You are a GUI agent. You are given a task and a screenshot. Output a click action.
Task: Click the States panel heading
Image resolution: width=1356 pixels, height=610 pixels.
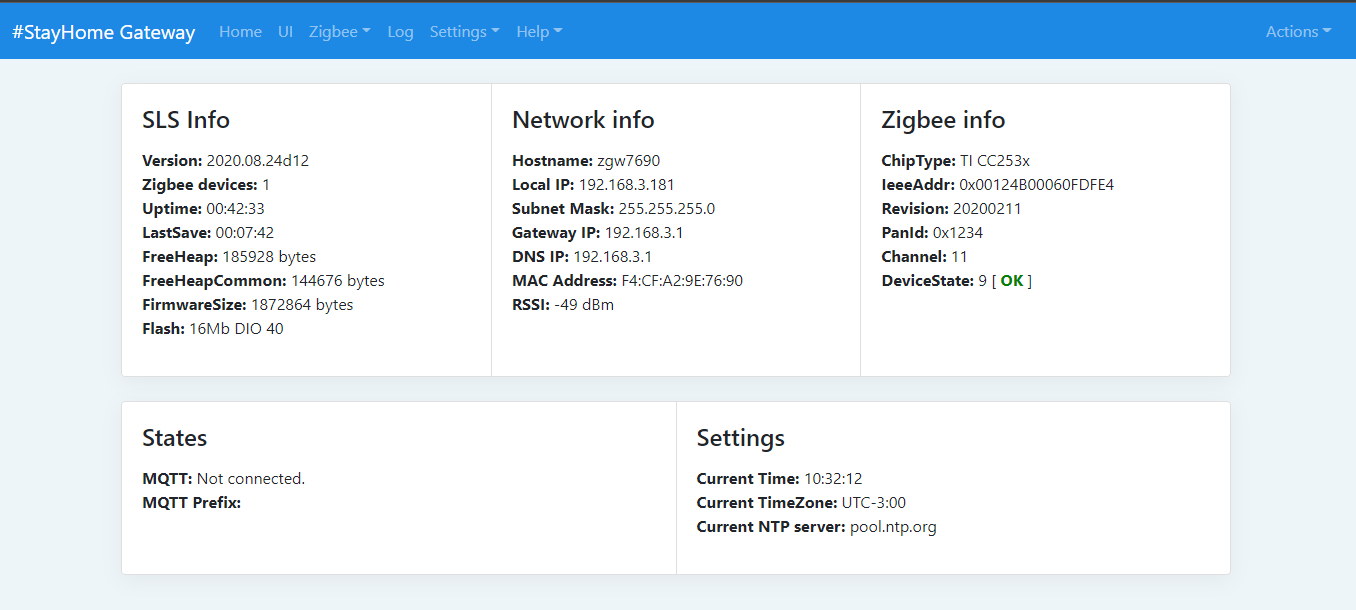coord(175,438)
